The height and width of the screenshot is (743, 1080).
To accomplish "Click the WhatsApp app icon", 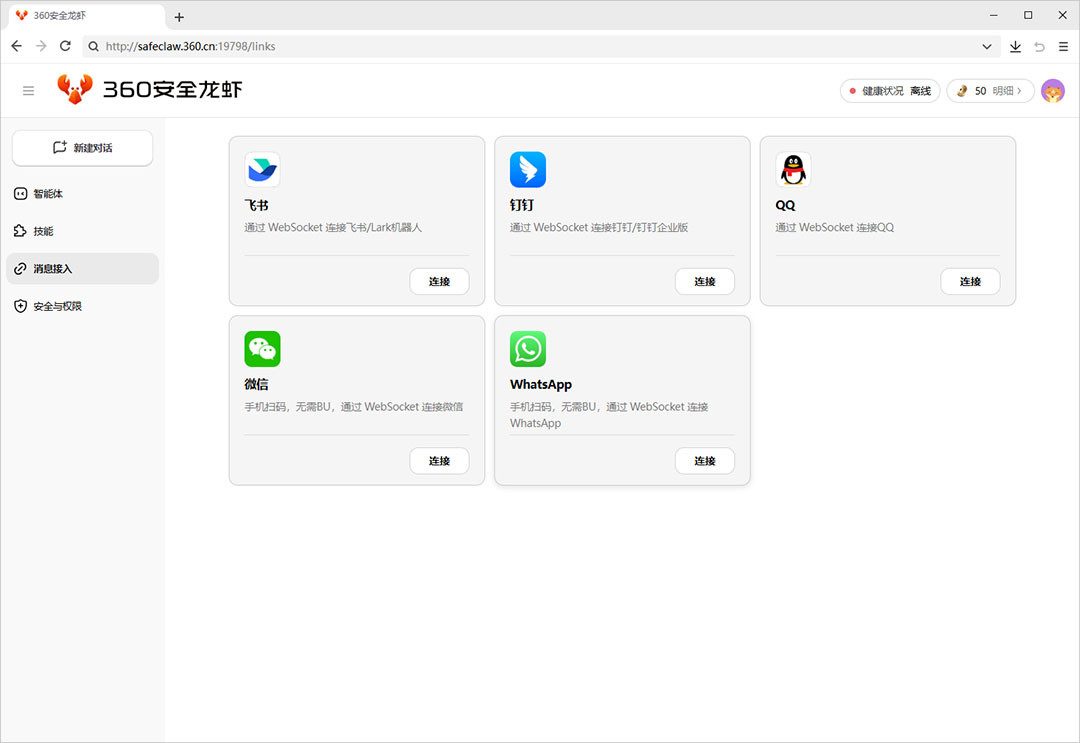I will (528, 349).
